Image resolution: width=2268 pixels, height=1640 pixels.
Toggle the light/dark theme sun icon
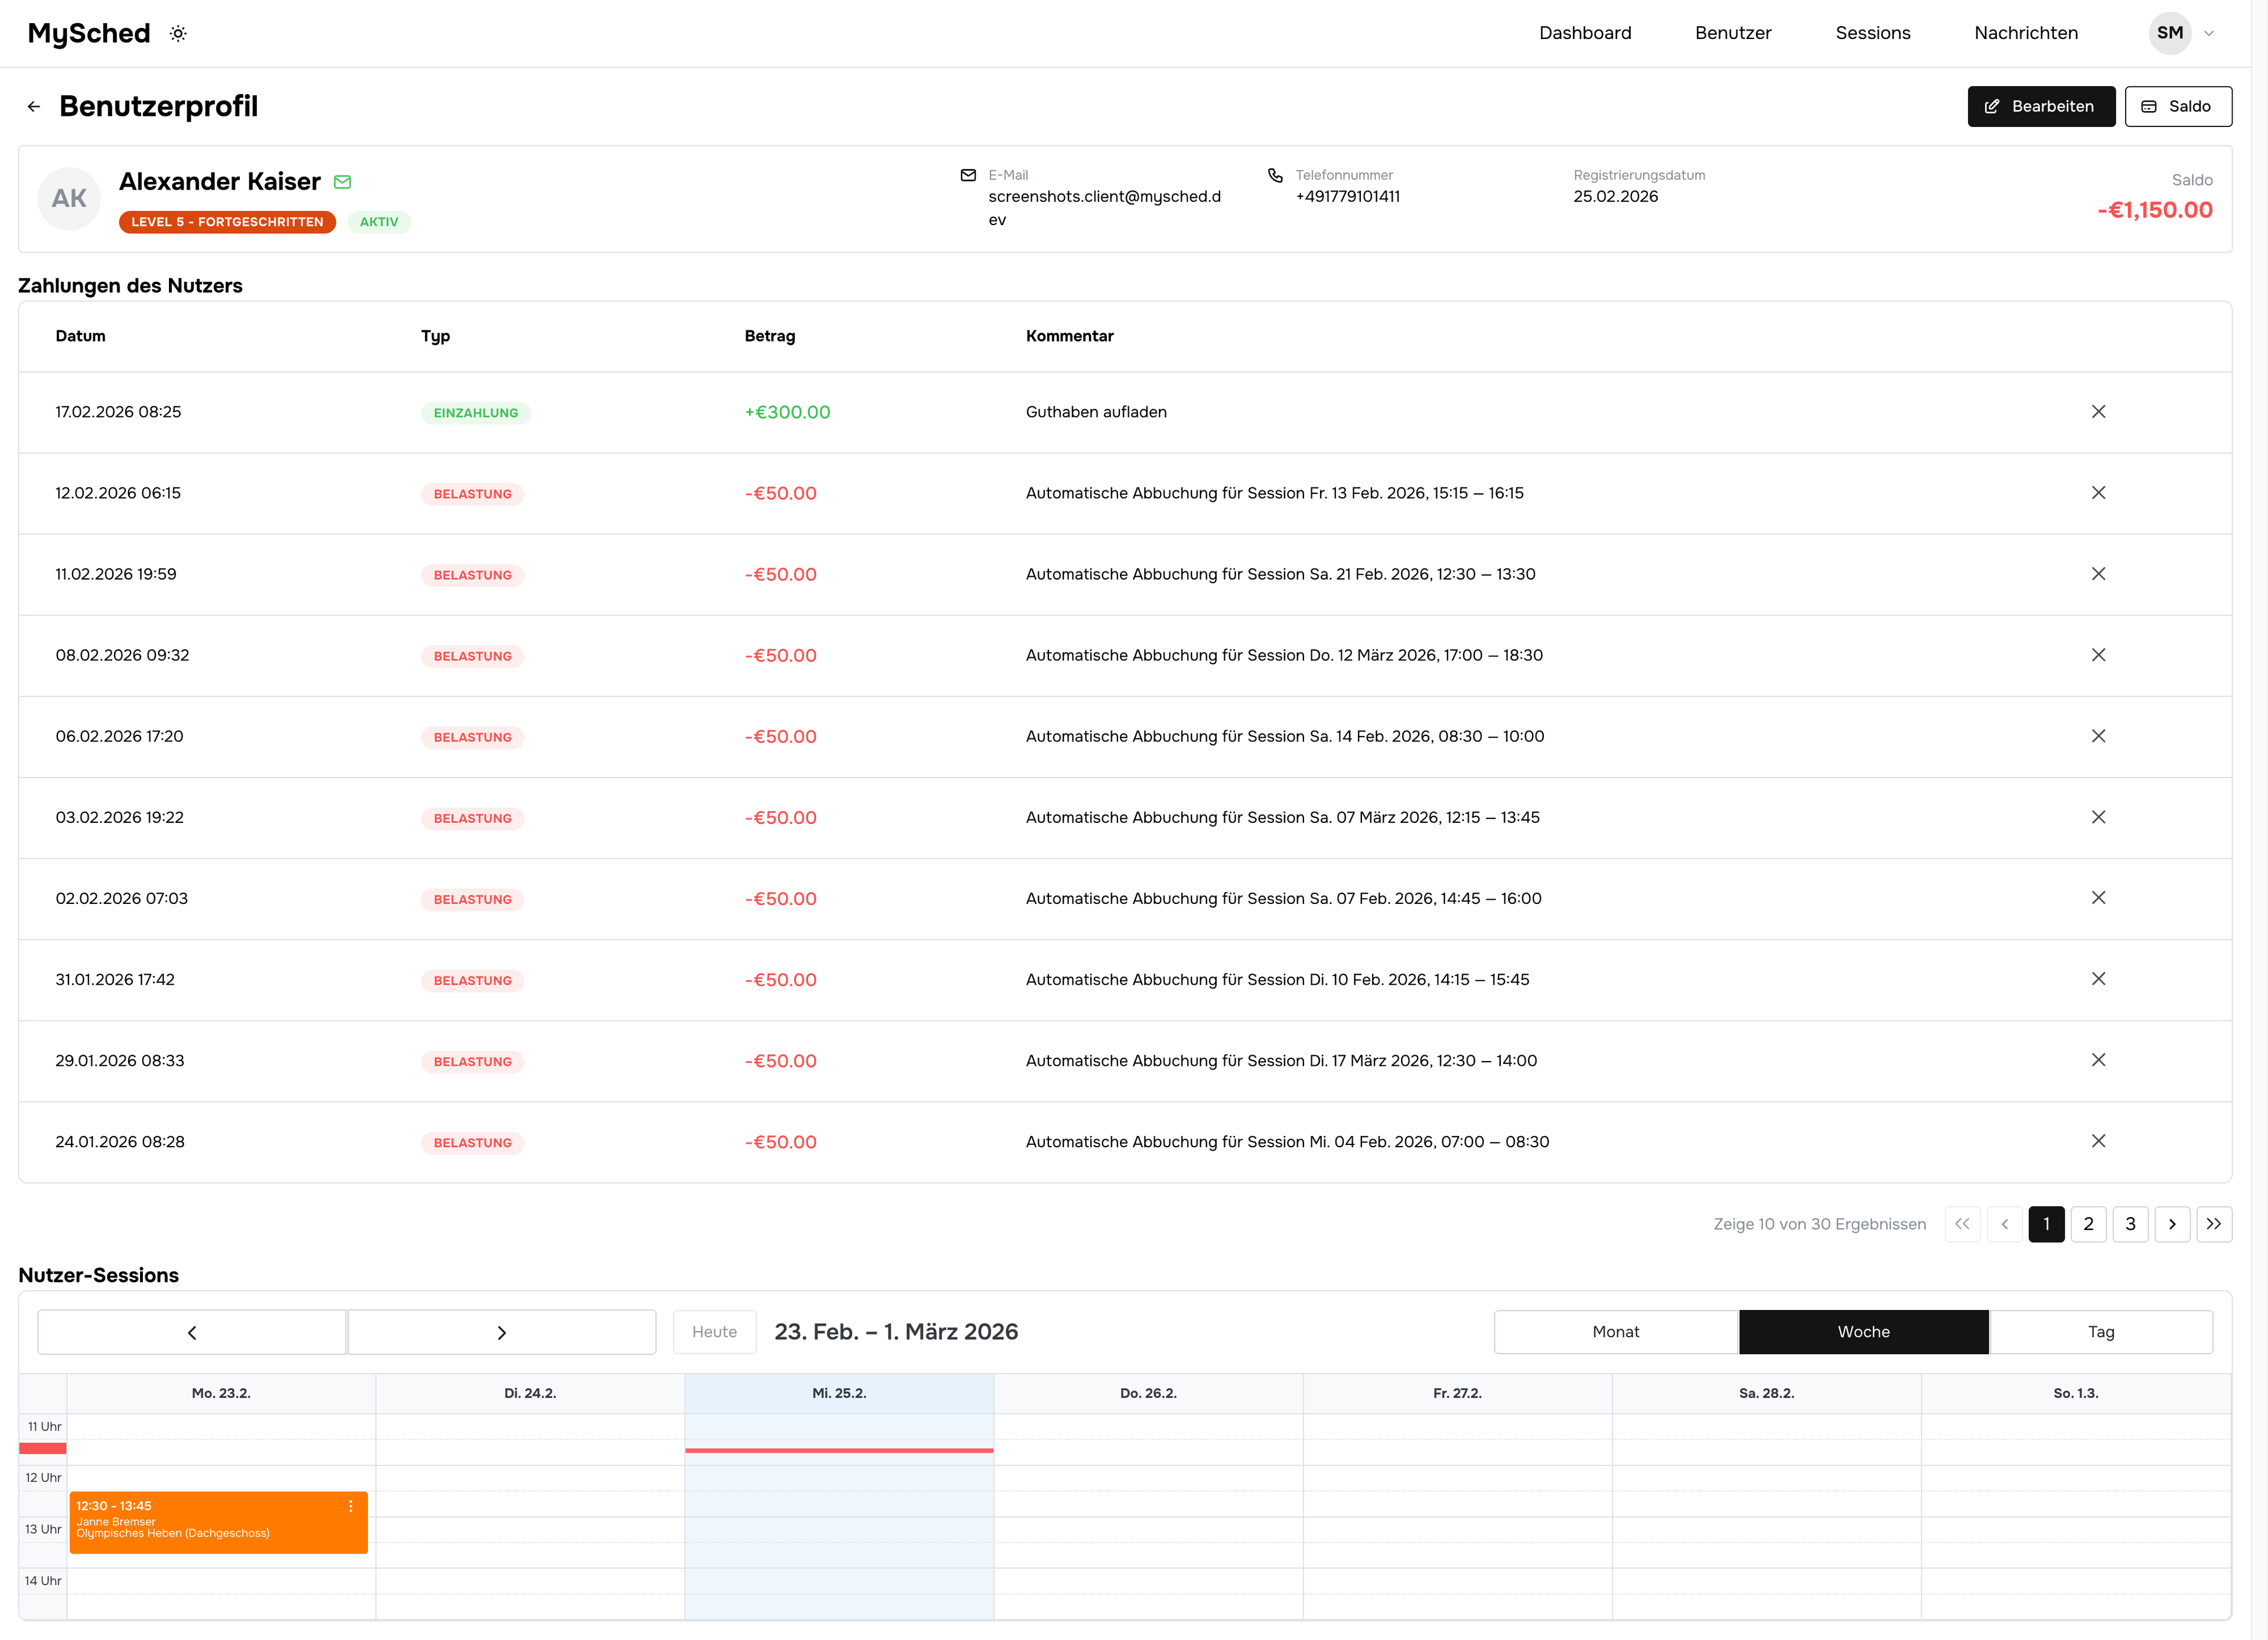[x=178, y=34]
